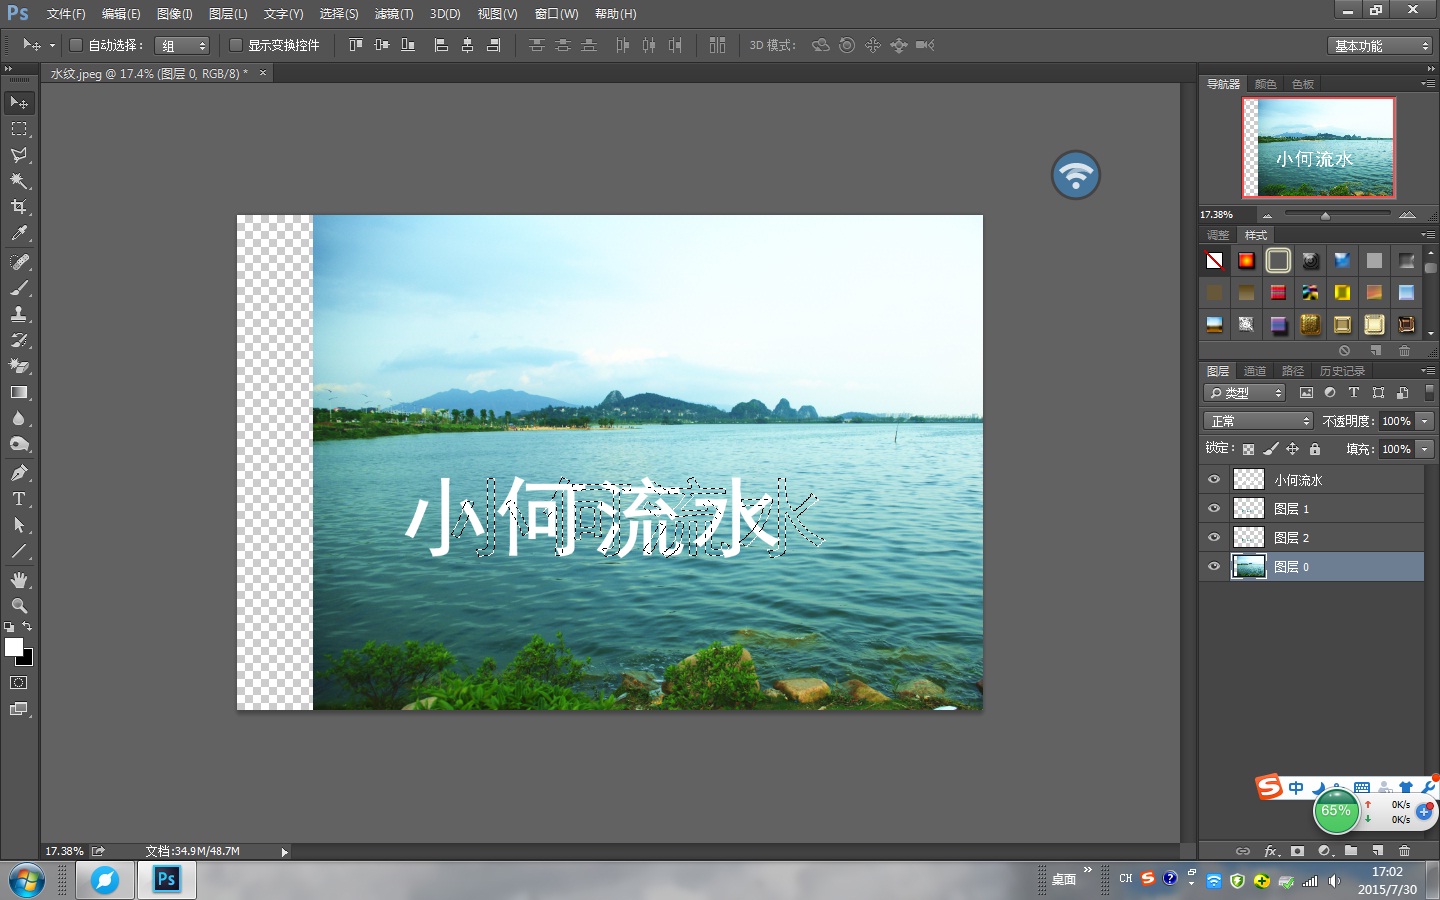Screen dimensions: 1440x900
Task: Select the Hand tool
Action: pyautogui.click(x=19, y=580)
